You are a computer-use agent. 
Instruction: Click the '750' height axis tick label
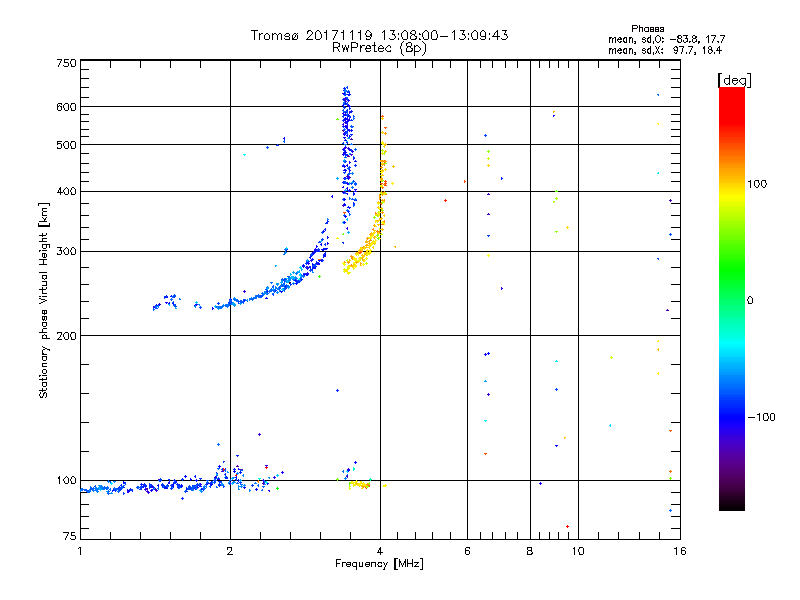(66, 63)
